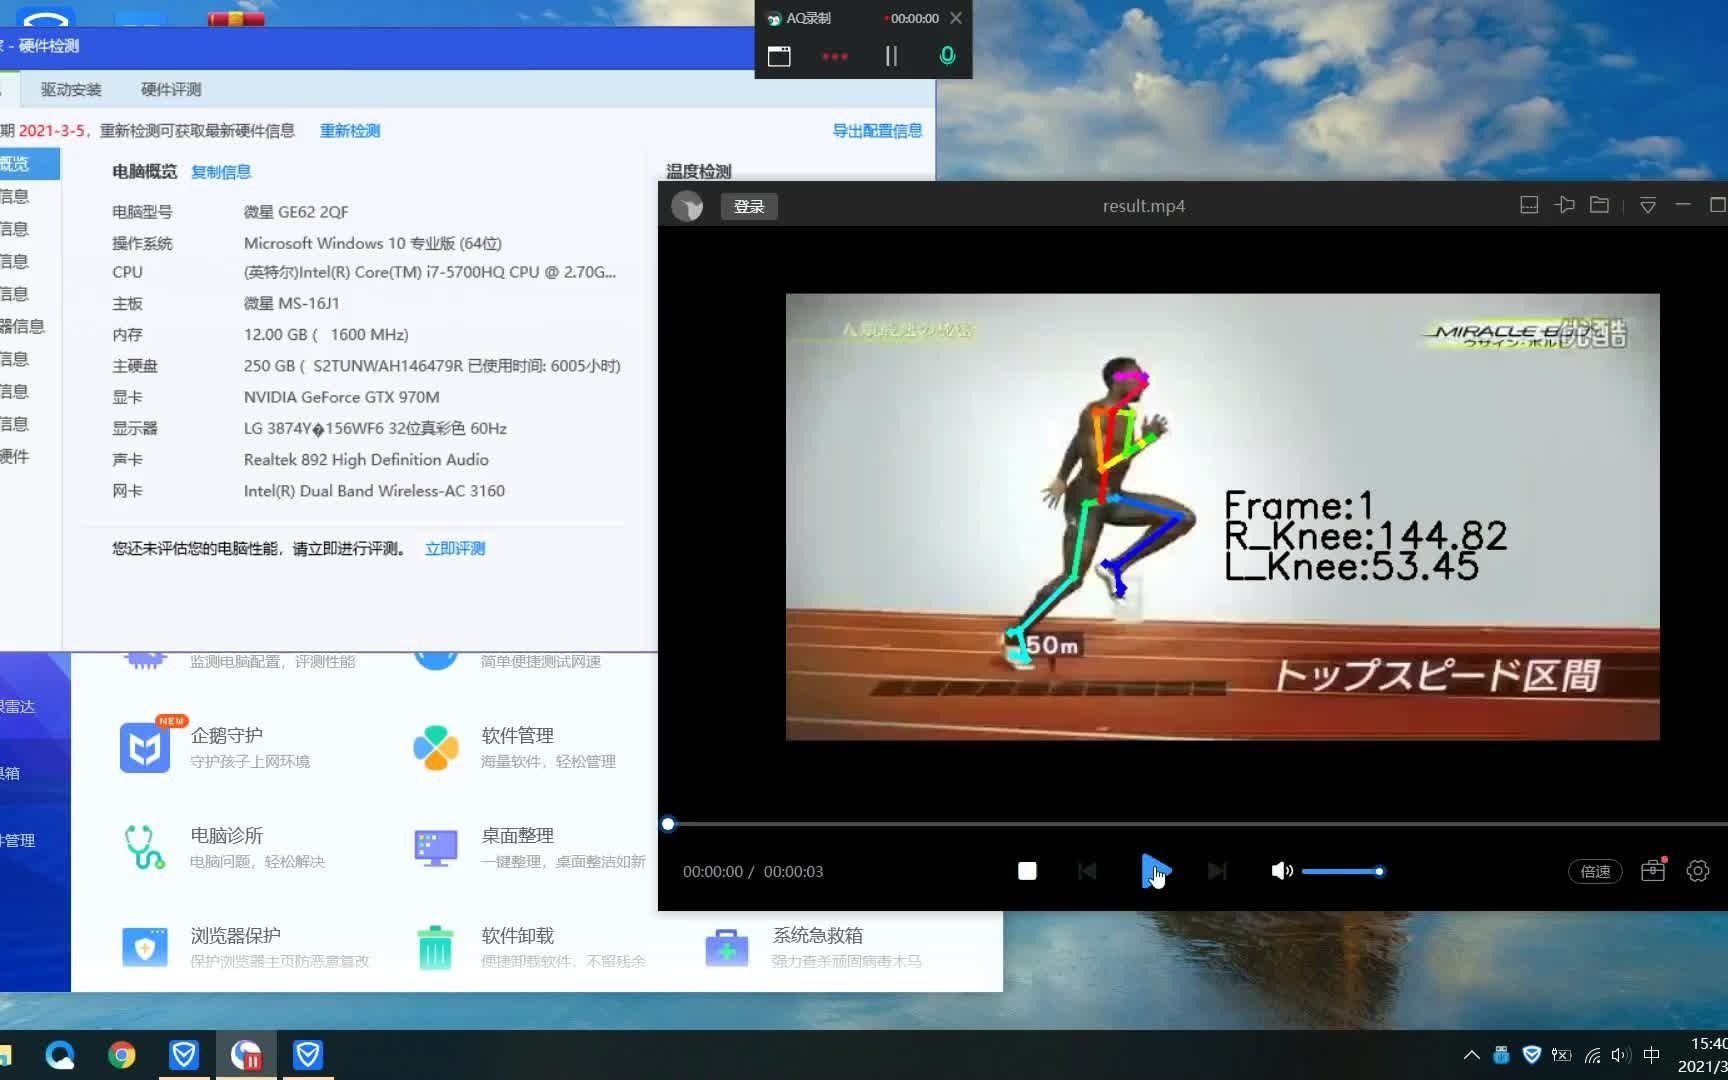Select recording window region icon
The width and height of the screenshot is (1728, 1080).
click(779, 56)
